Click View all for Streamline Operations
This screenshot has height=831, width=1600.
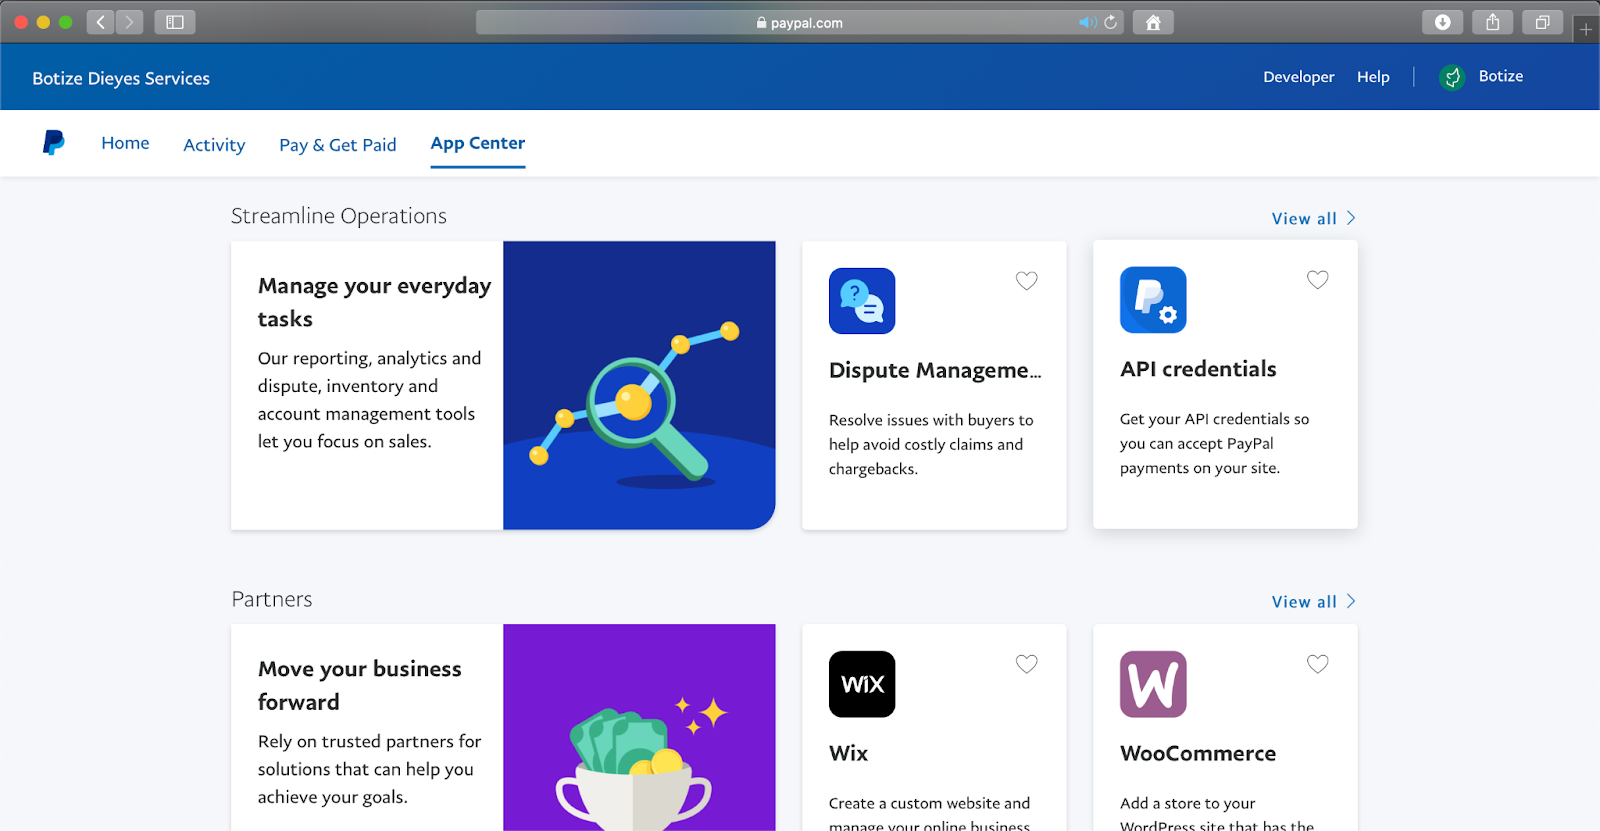click(1304, 218)
